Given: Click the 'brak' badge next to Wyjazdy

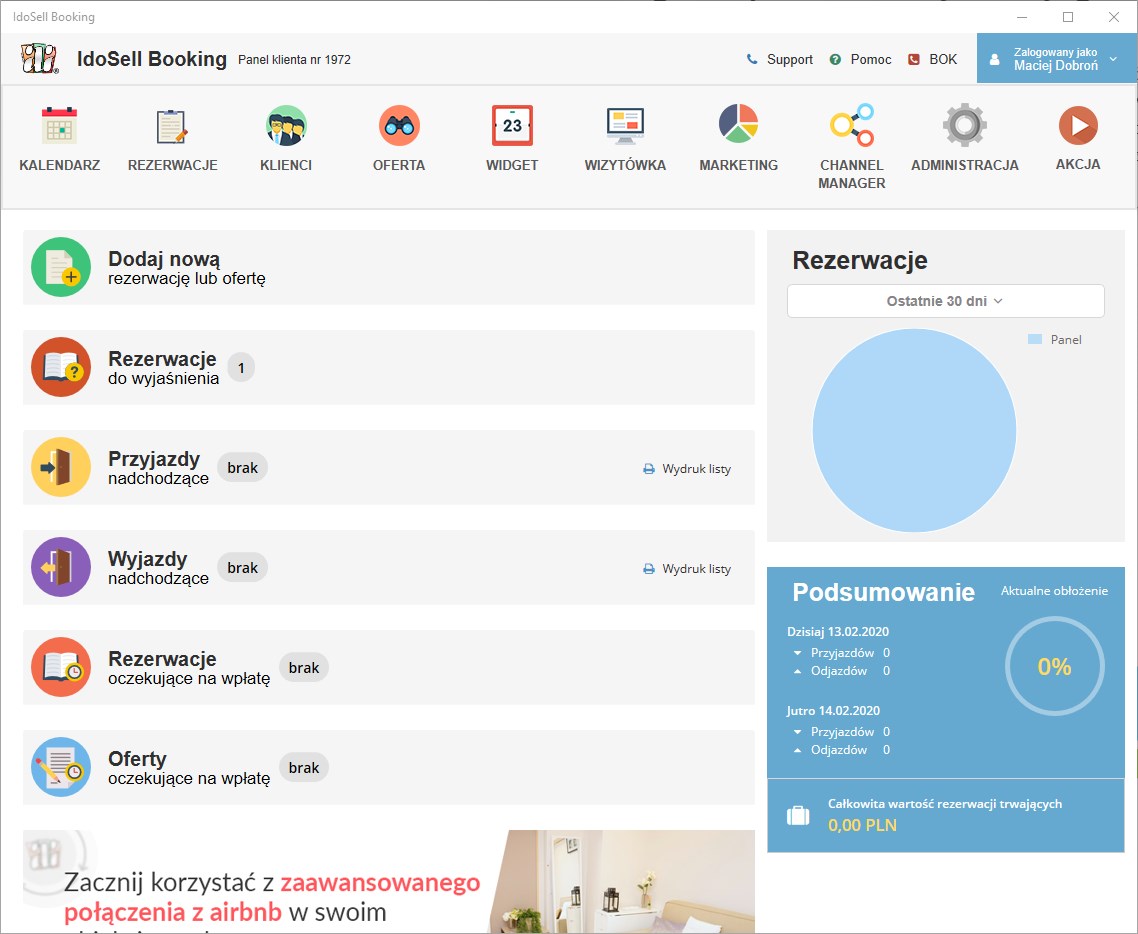Looking at the screenshot, I should click(x=242, y=568).
